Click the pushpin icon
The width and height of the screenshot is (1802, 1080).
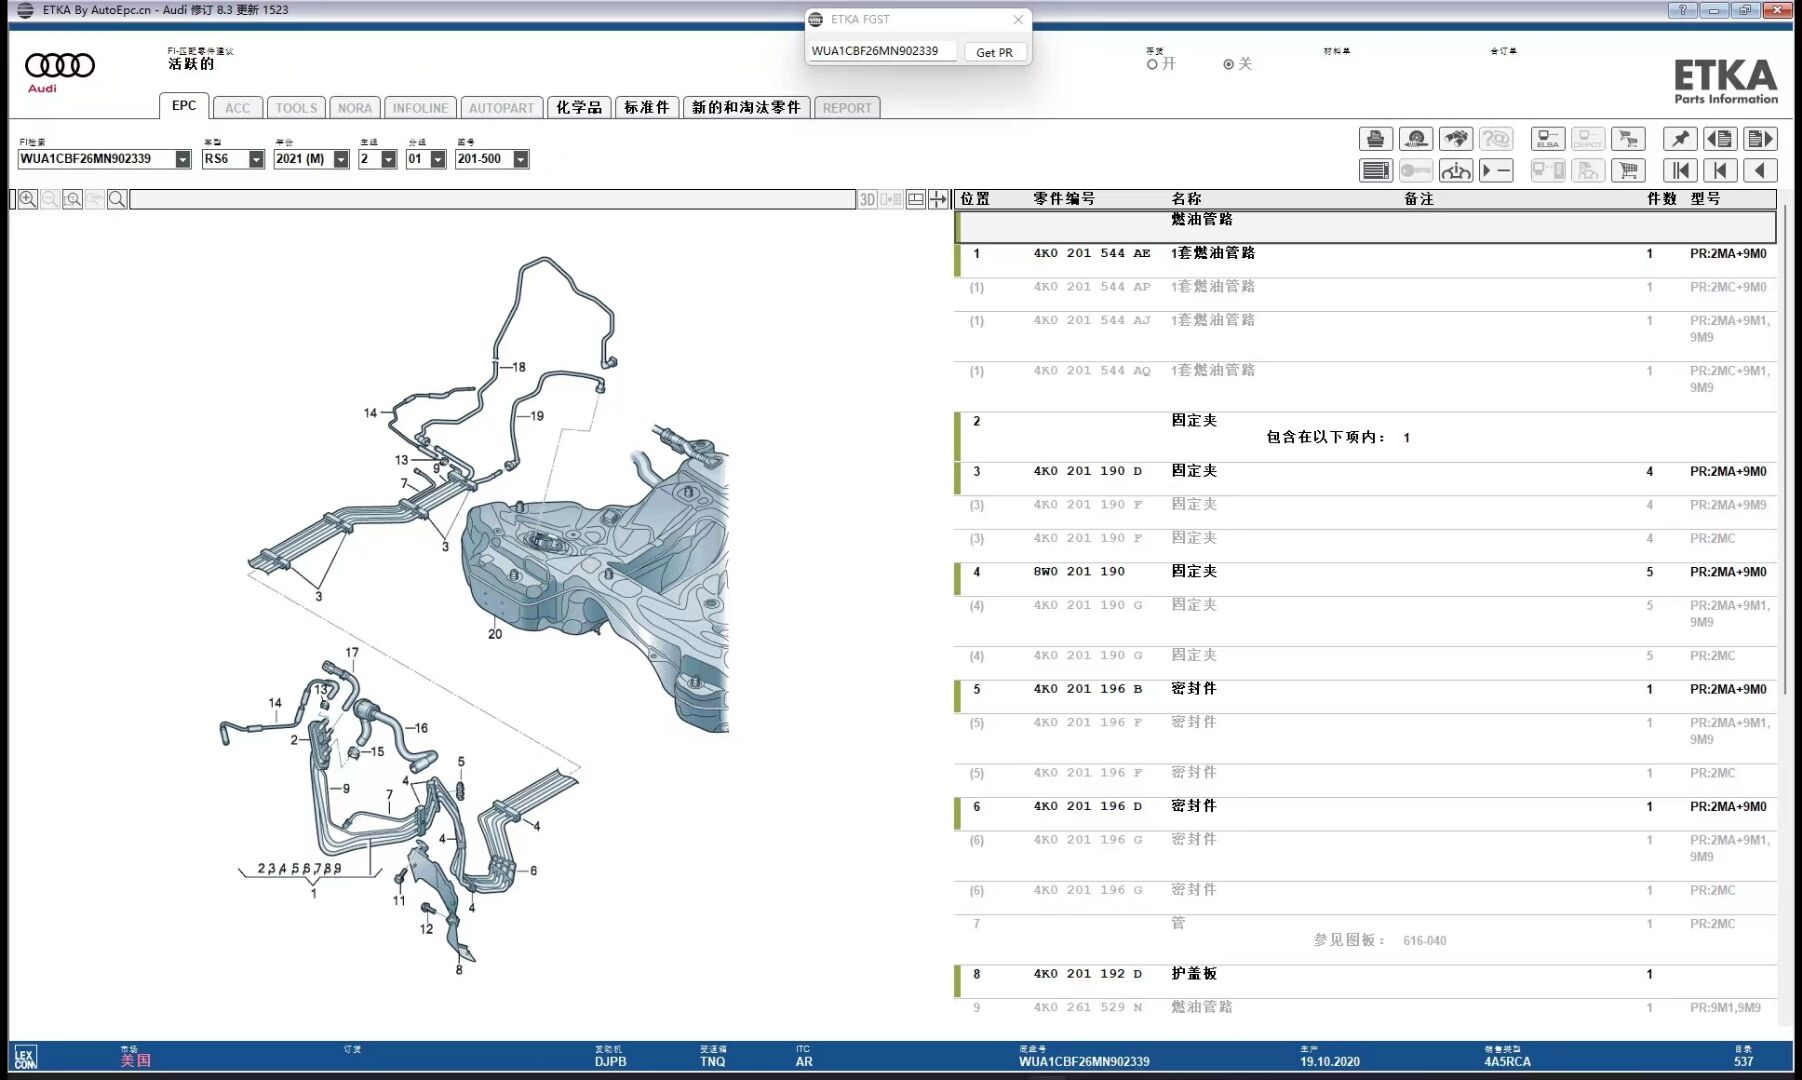(1680, 139)
